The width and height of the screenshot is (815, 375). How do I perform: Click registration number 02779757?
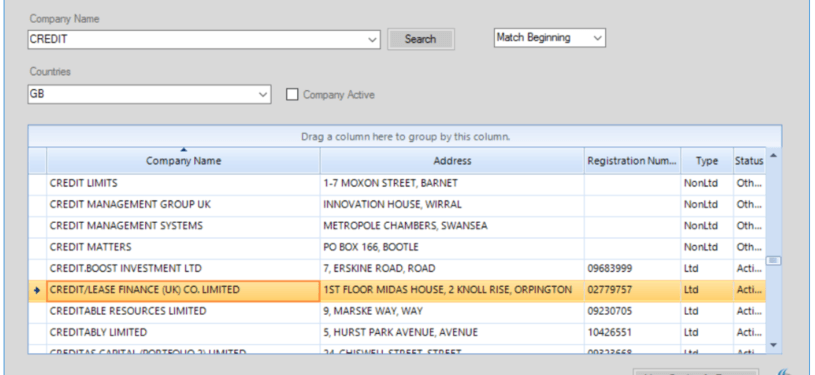coord(610,290)
